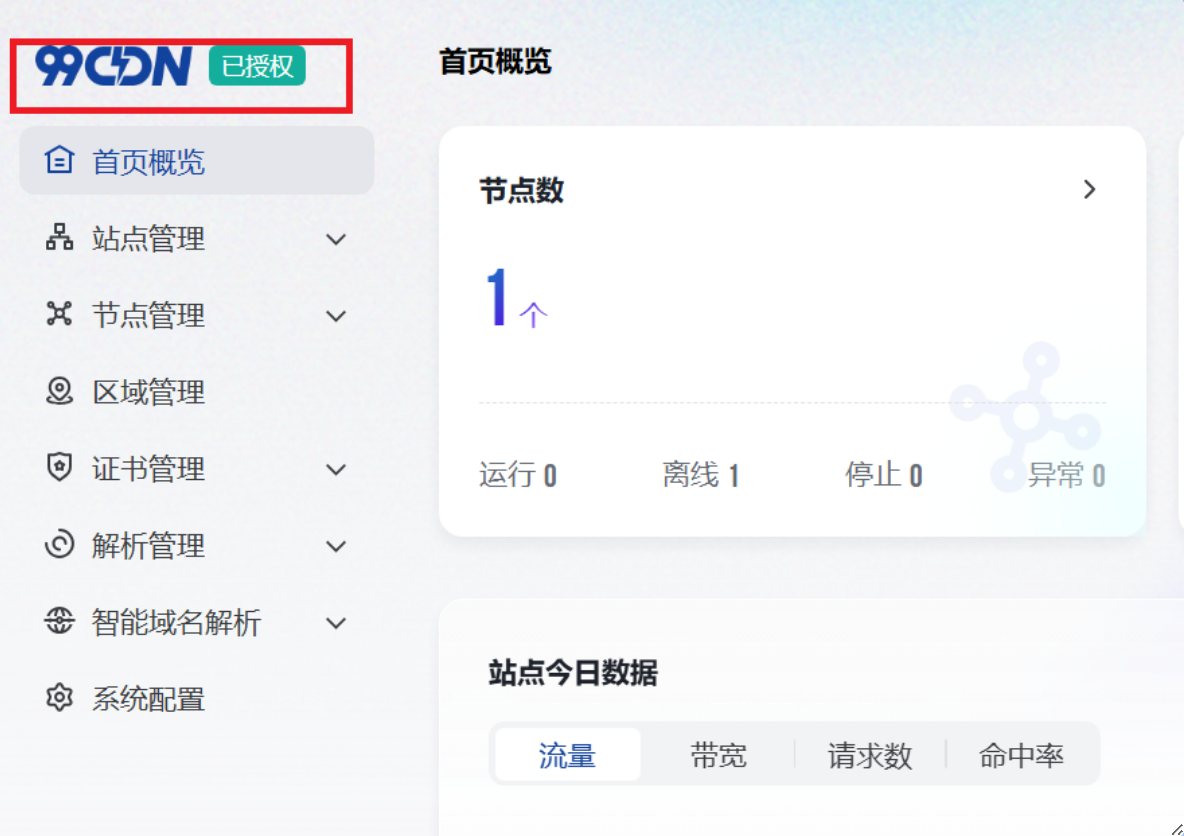
Task: Open node details via 节点数 arrow
Action: coord(1090,190)
